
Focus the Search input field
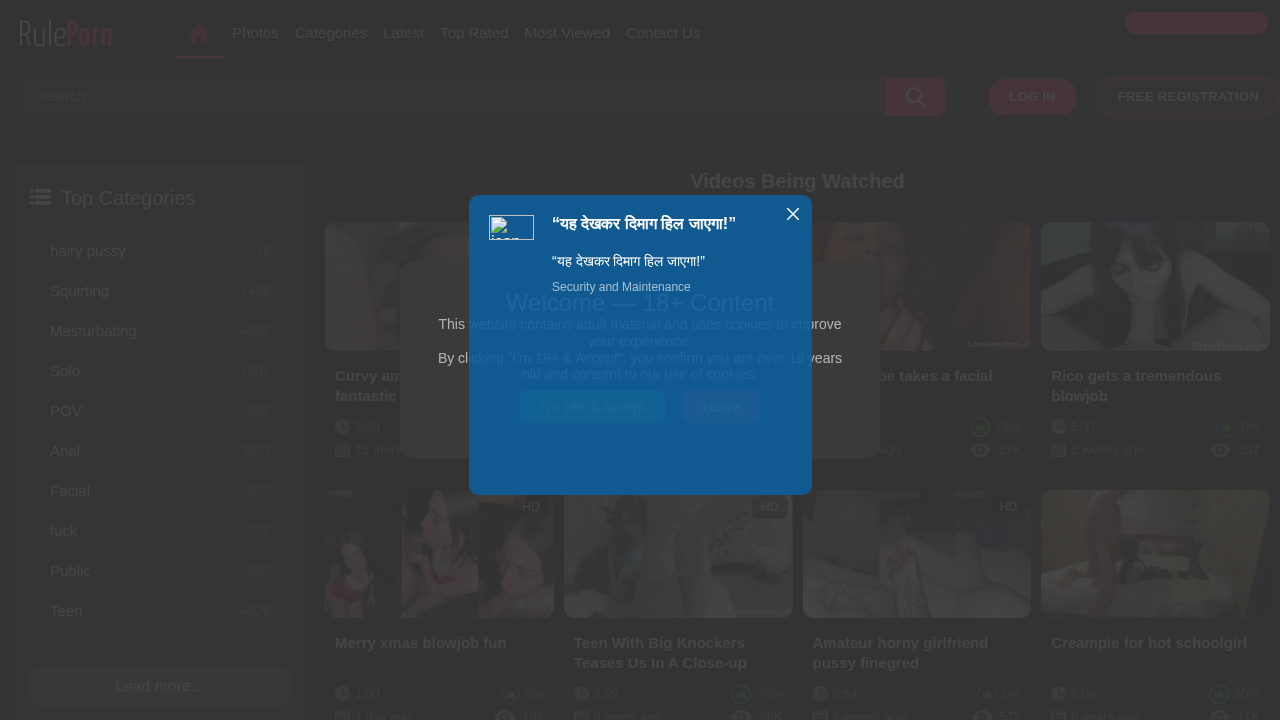[453, 96]
